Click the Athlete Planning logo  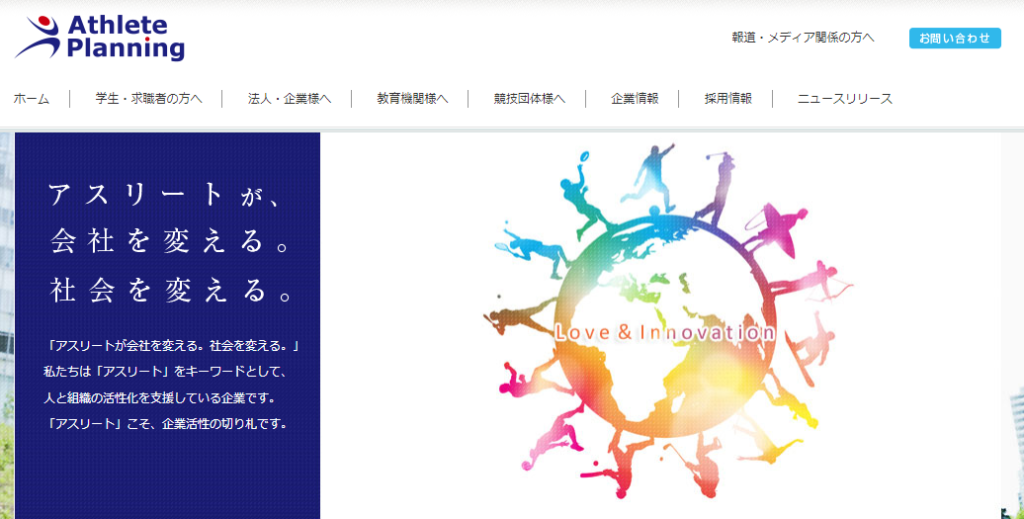tap(100, 37)
